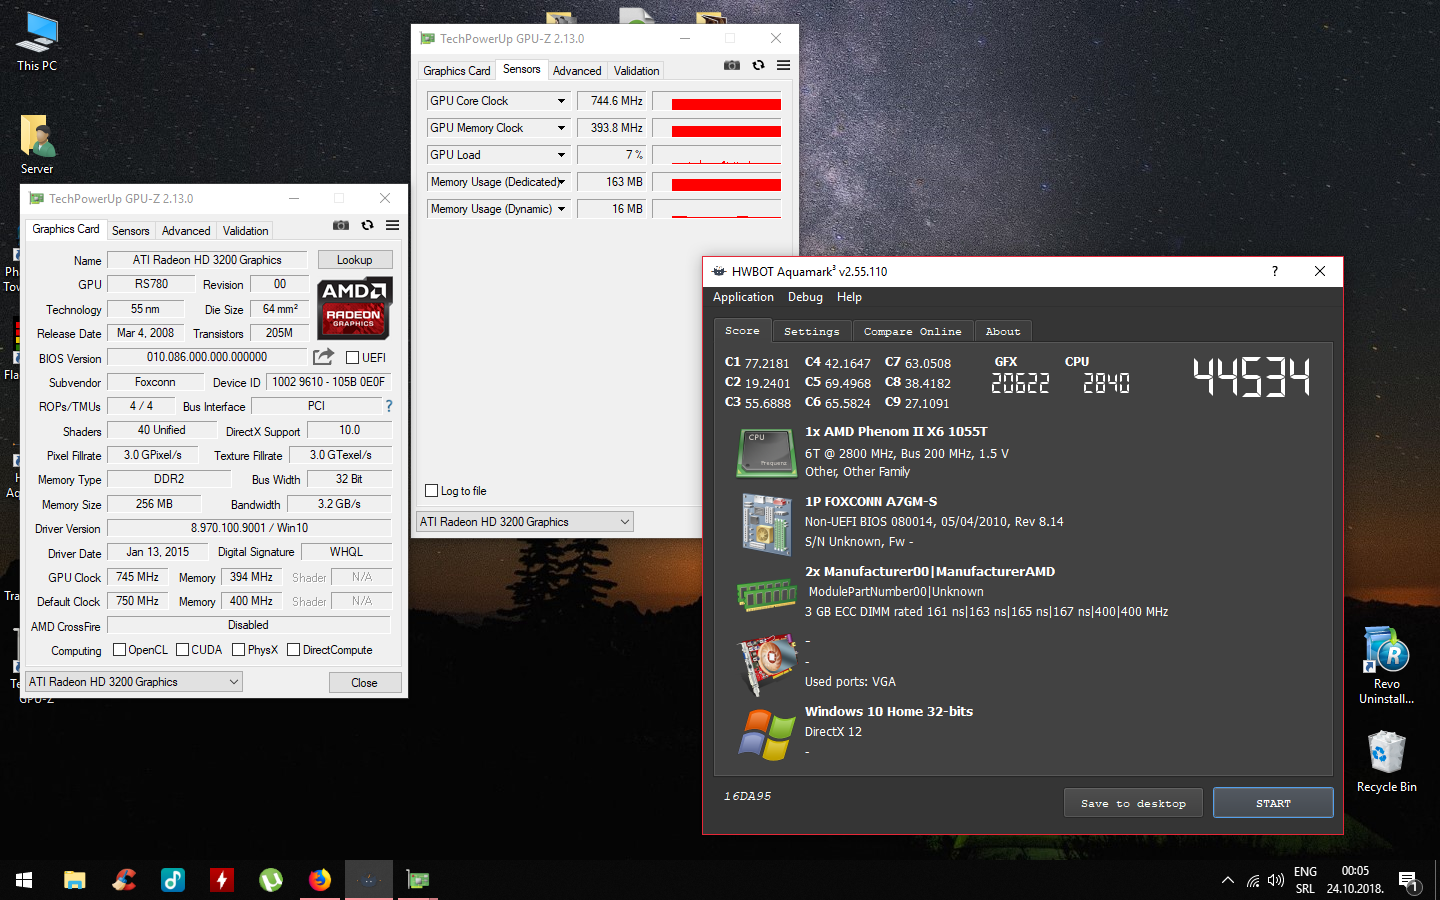The image size is (1440, 900).
Task: Click the motherboard icon in Aquamark
Action: pos(767,524)
